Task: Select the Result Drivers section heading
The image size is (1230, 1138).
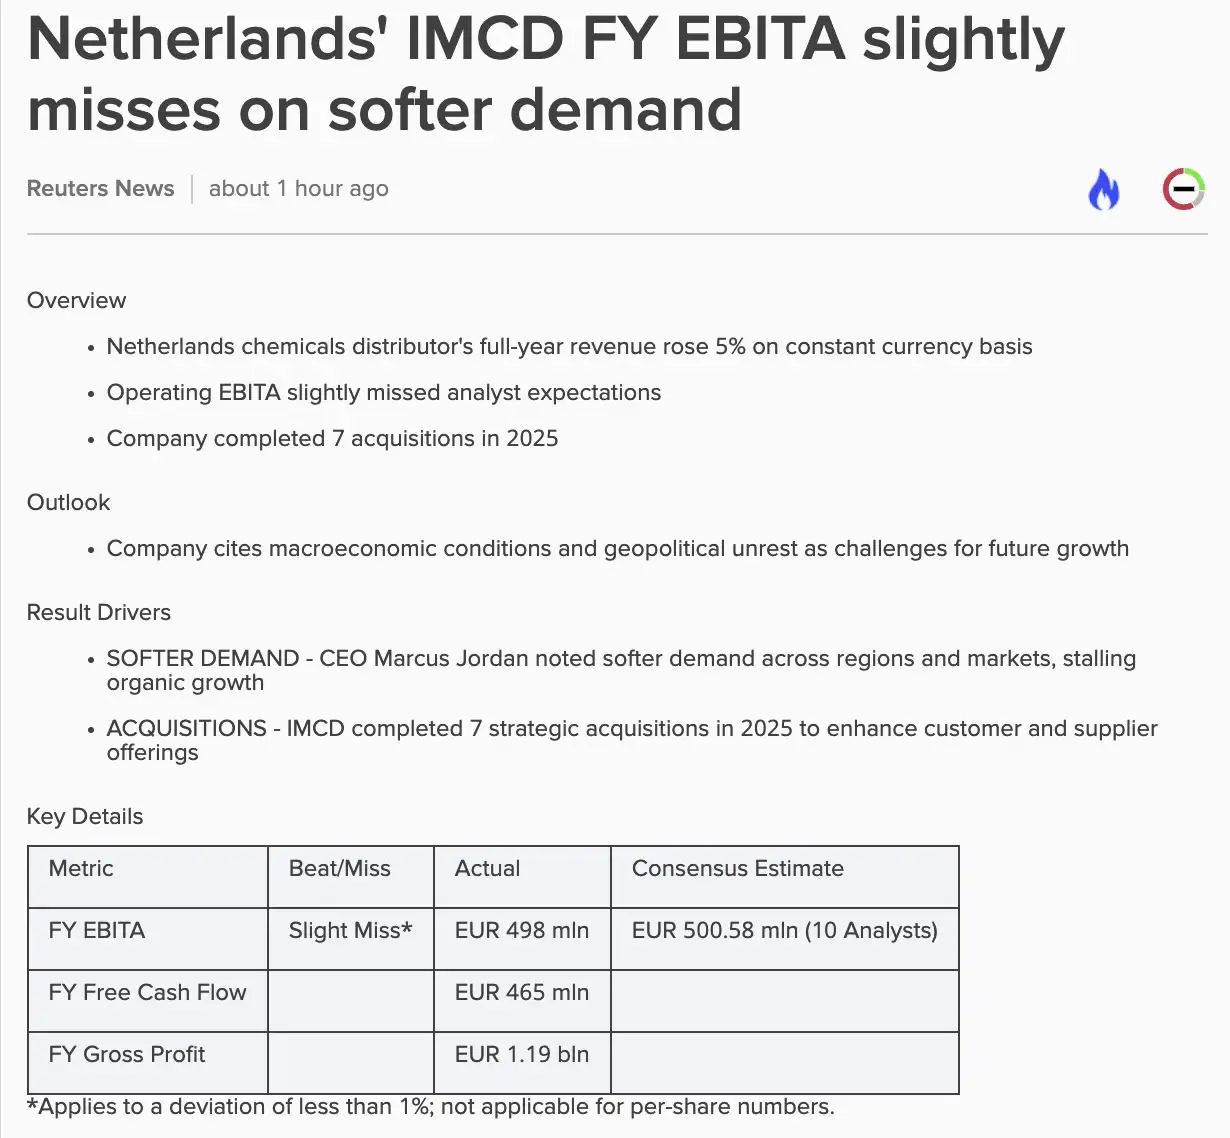Action: [98, 613]
